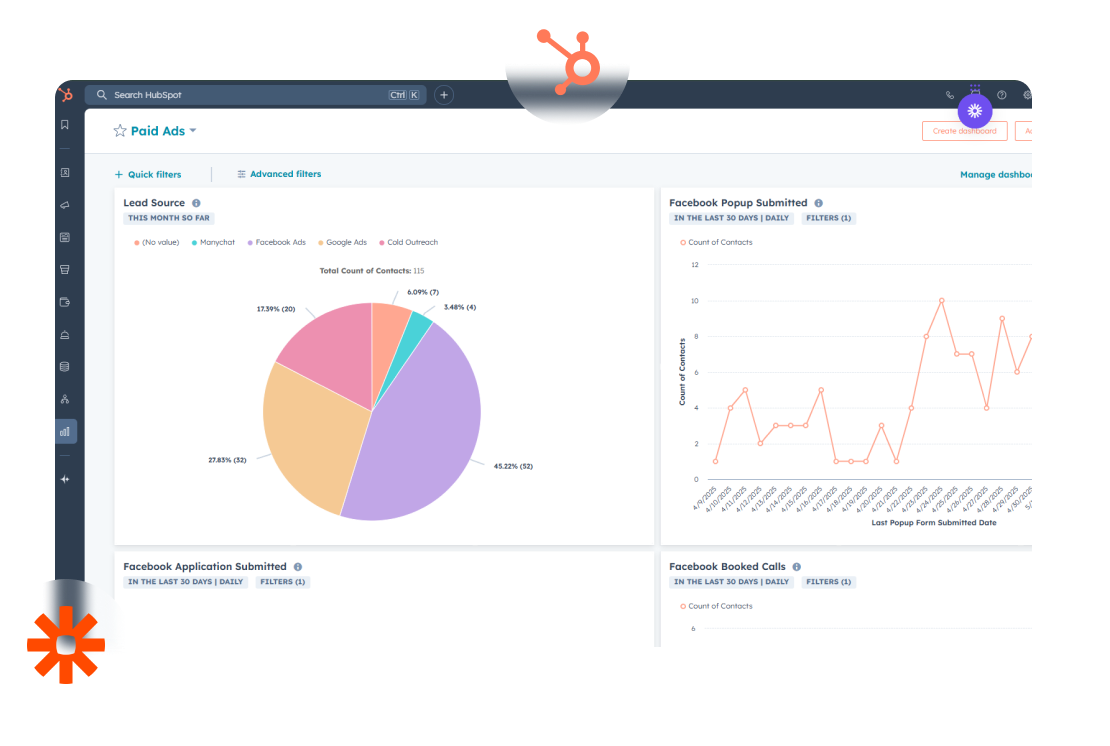Screen dimensions: 1110x746
Task: Click FILTERS (1) tag on Facebook Popup Submitted
Action: tap(827, 218)
